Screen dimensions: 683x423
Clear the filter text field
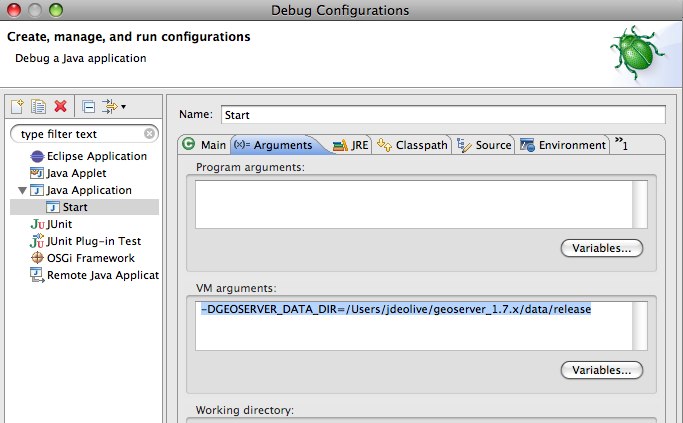[149, 133]
